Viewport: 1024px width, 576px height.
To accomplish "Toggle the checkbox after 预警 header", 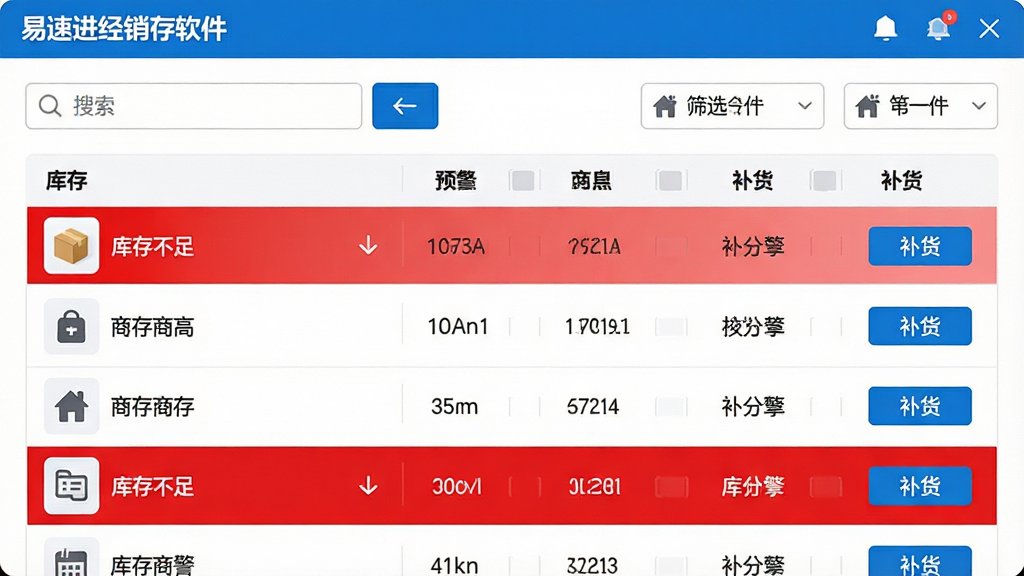I will tap(523, 180).
